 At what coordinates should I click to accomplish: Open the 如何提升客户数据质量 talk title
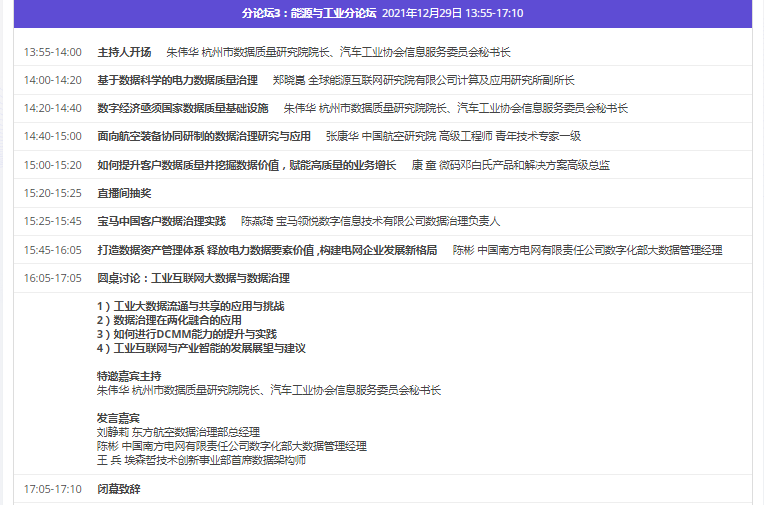tap(246, 165)
